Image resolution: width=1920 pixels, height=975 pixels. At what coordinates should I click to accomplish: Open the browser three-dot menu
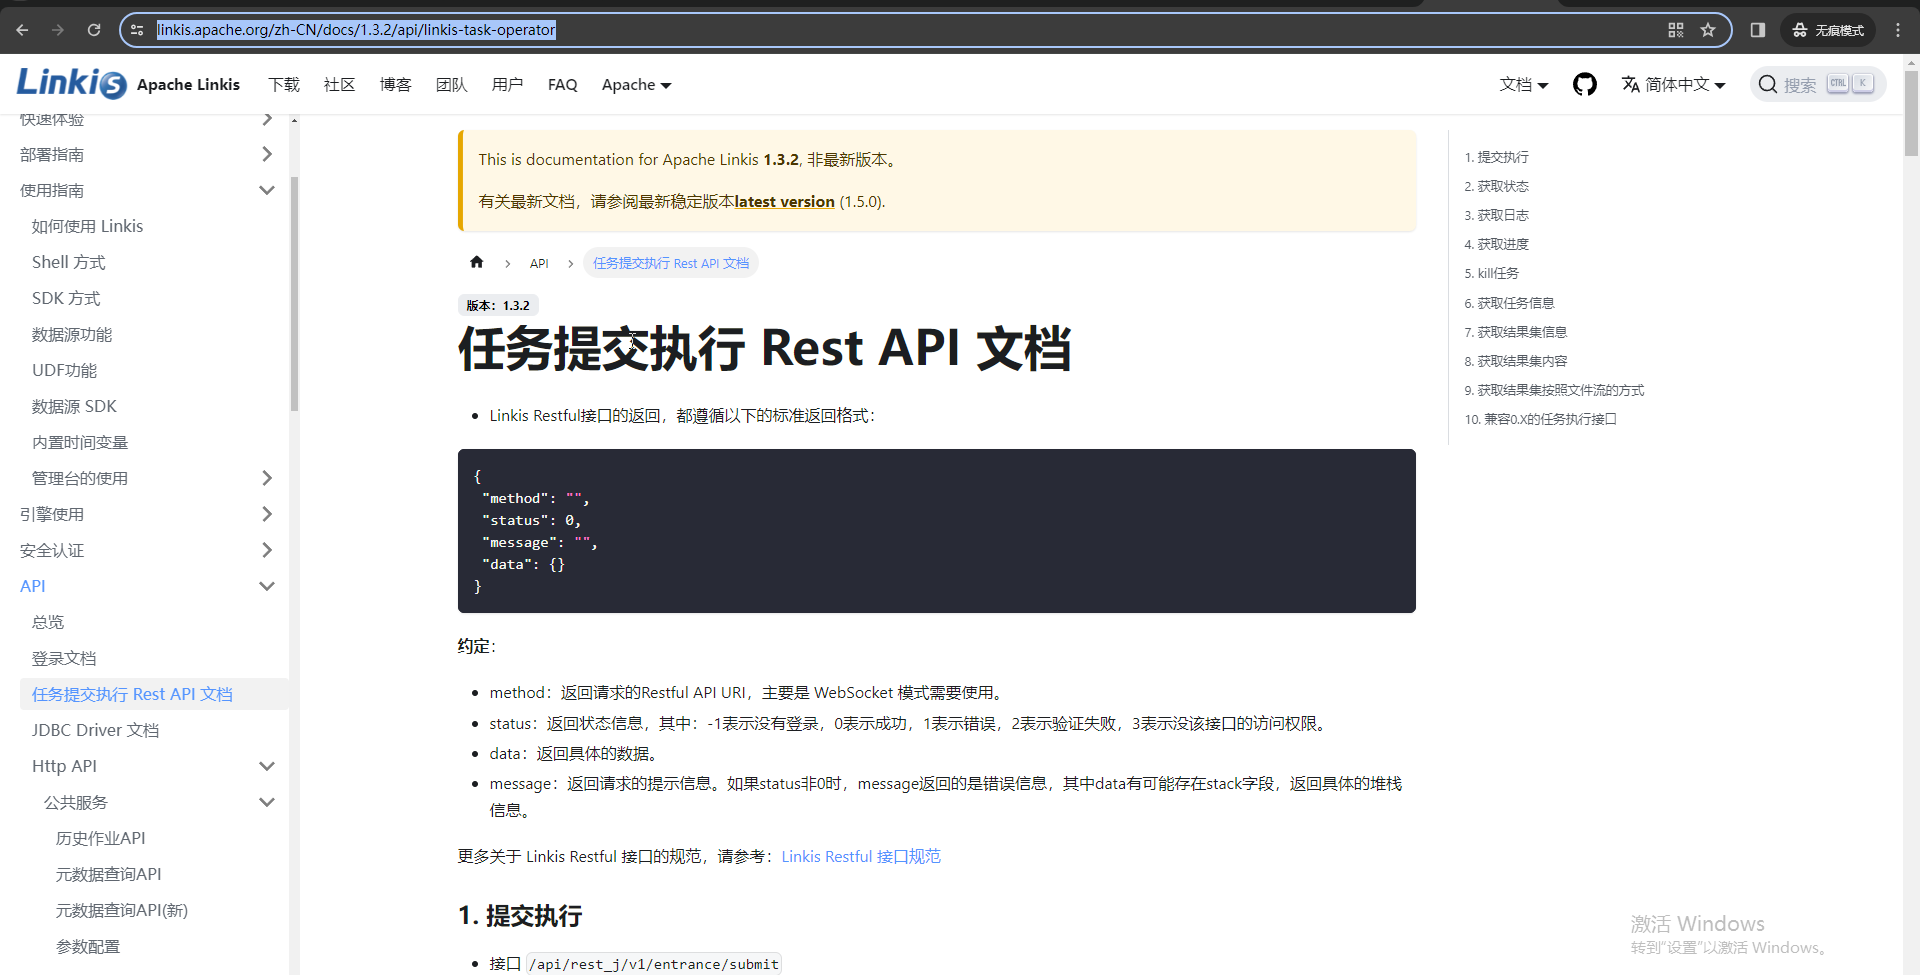[1898, 30]
